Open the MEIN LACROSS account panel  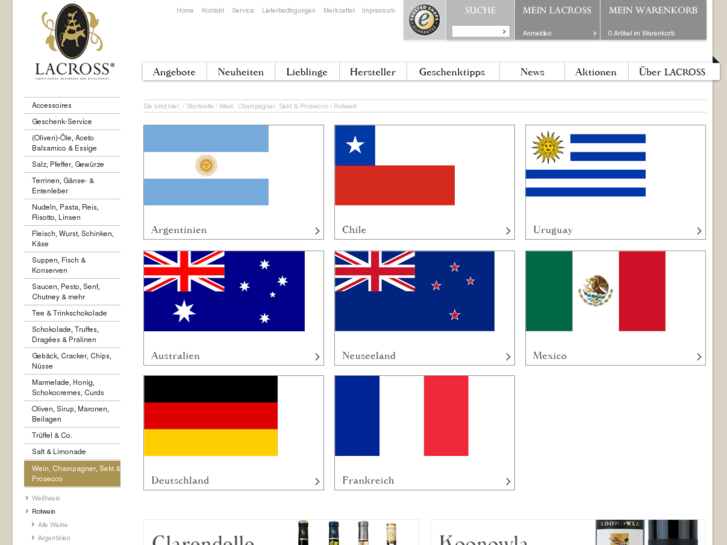point(557,19)
